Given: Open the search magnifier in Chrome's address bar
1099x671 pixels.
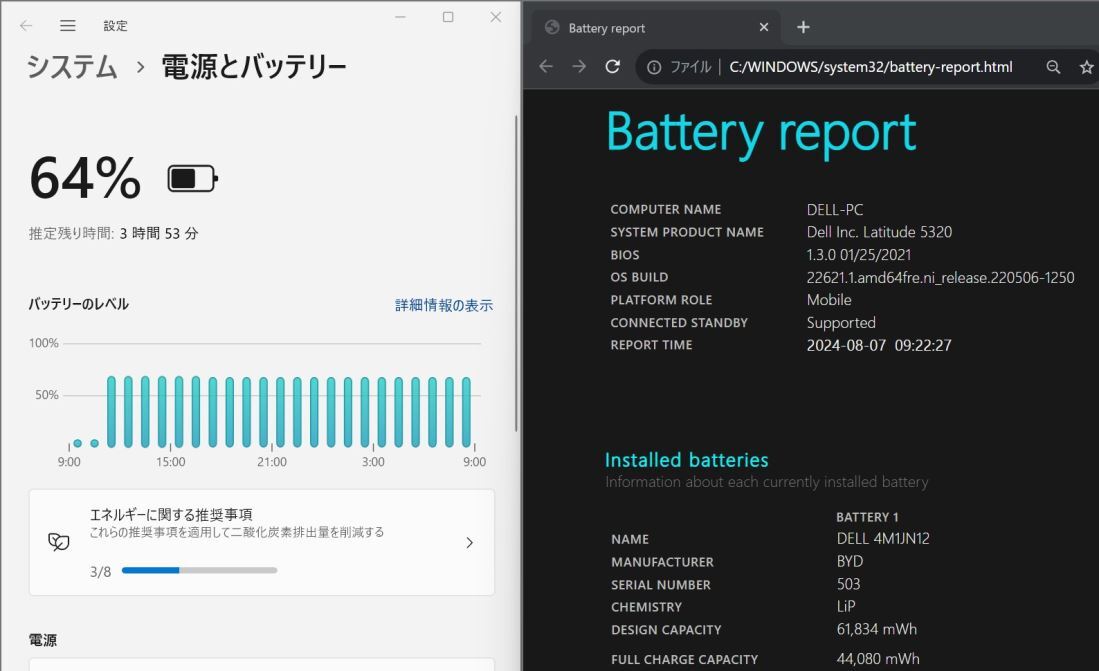Looking at the screenshot, I should (1053, 66).
